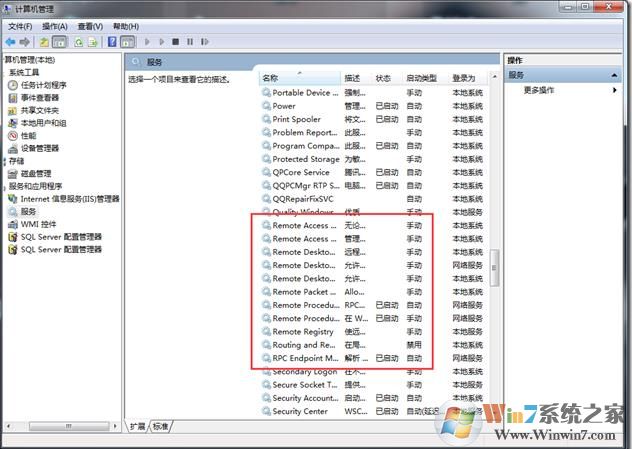Viewport: 632px width, 449px height.
Task: Sort by 登录为 column header
Action: click(468, 78)
